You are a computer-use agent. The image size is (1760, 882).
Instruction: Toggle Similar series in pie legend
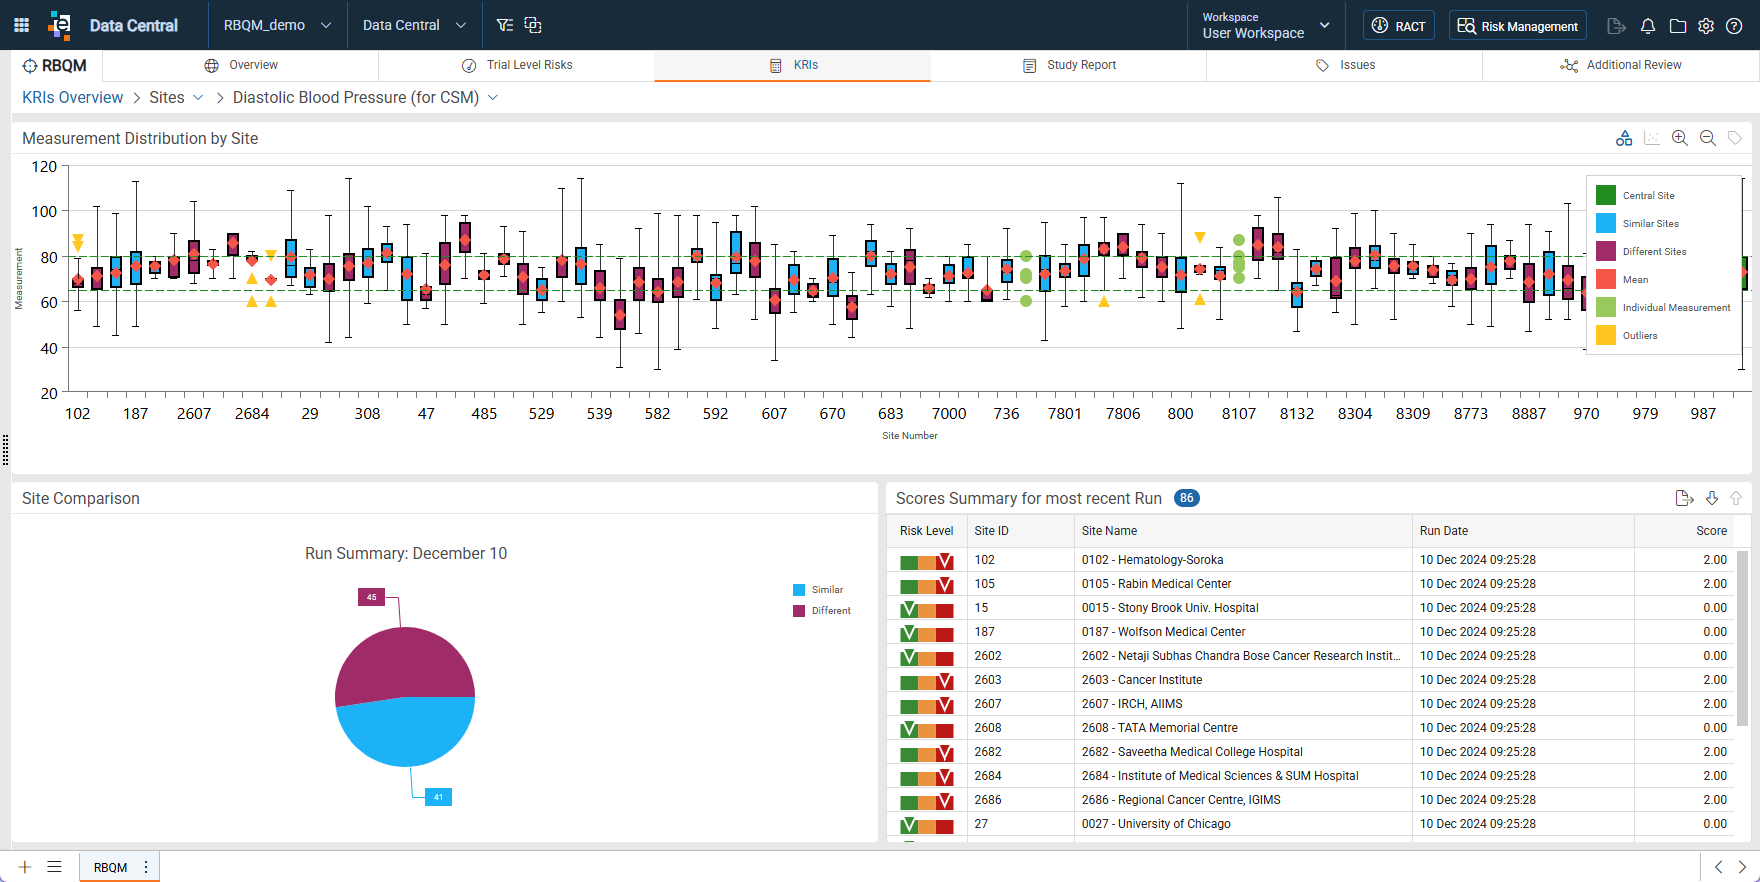tap(818, 590)
